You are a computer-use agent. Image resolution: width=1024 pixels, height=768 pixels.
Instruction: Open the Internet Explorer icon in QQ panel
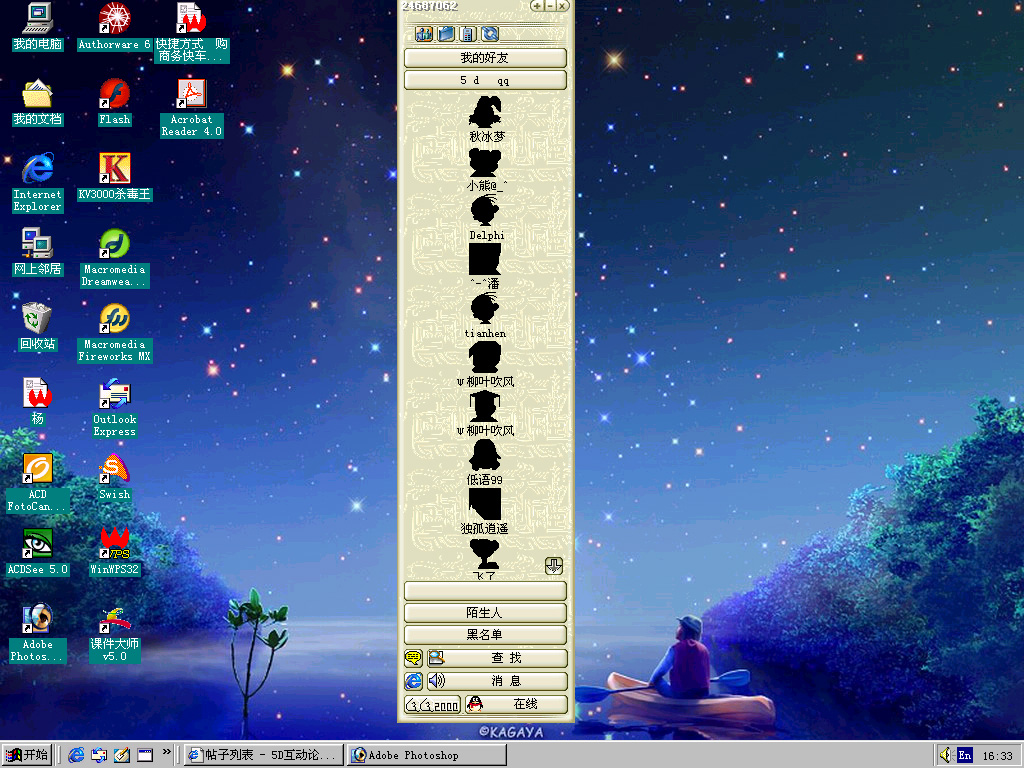[413, 681]
